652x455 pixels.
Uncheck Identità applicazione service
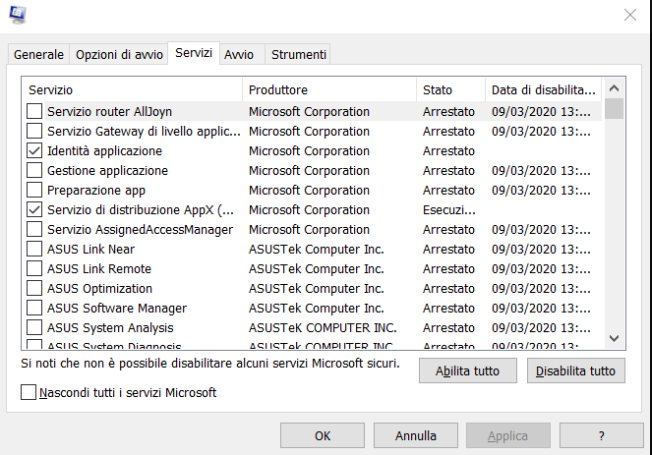34,151
